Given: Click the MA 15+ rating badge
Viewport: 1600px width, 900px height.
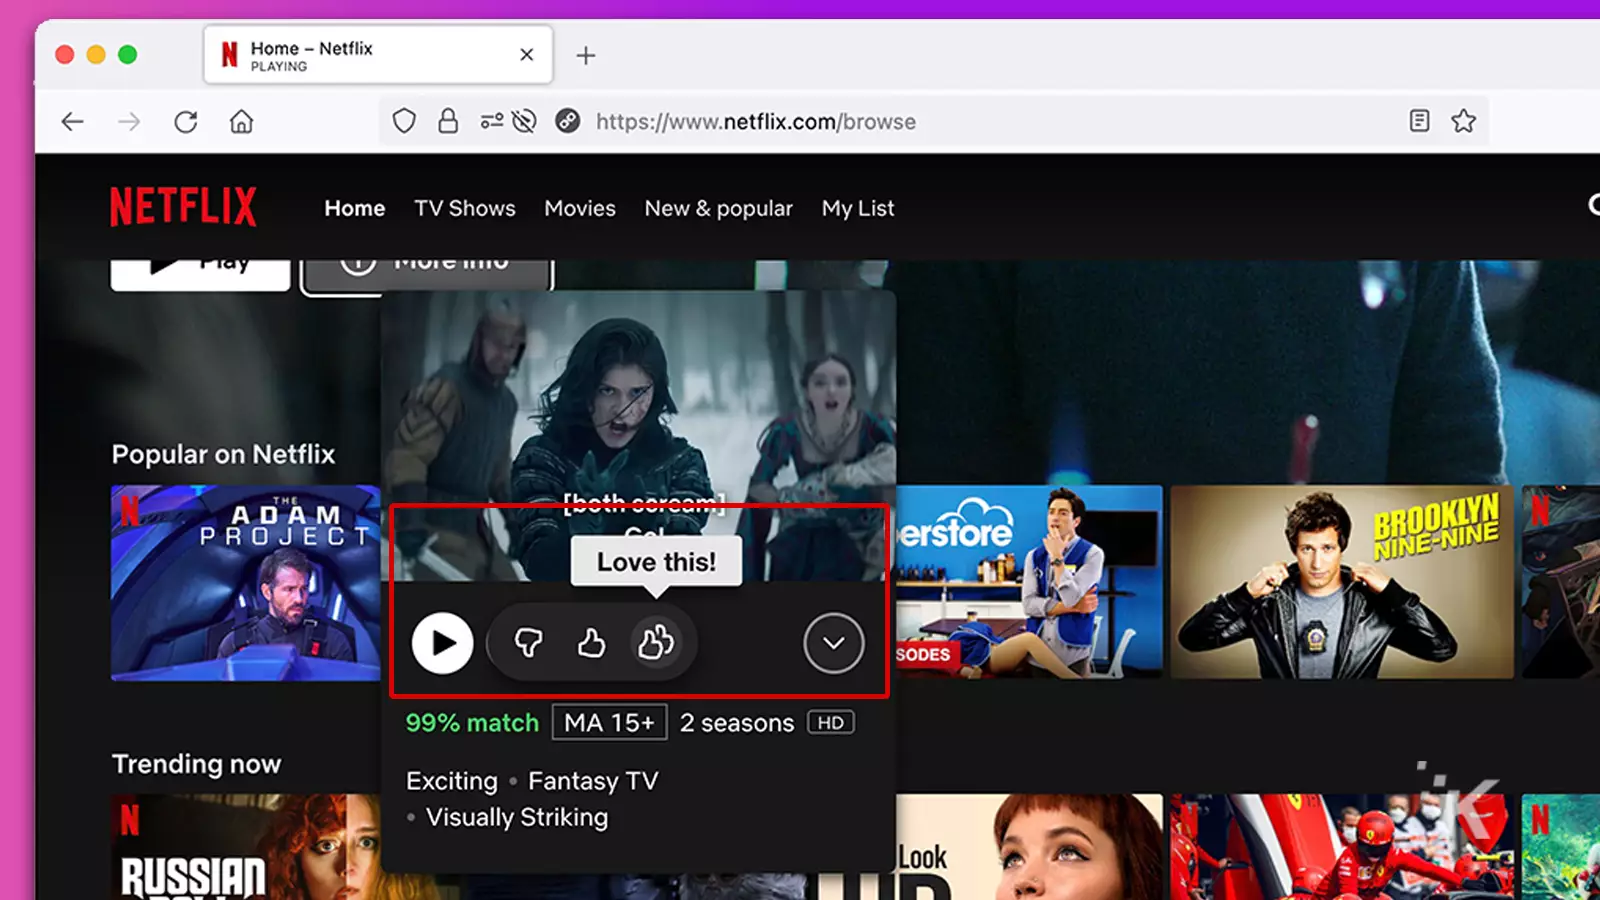Looking at the screenshot, I should pos(609,723).
